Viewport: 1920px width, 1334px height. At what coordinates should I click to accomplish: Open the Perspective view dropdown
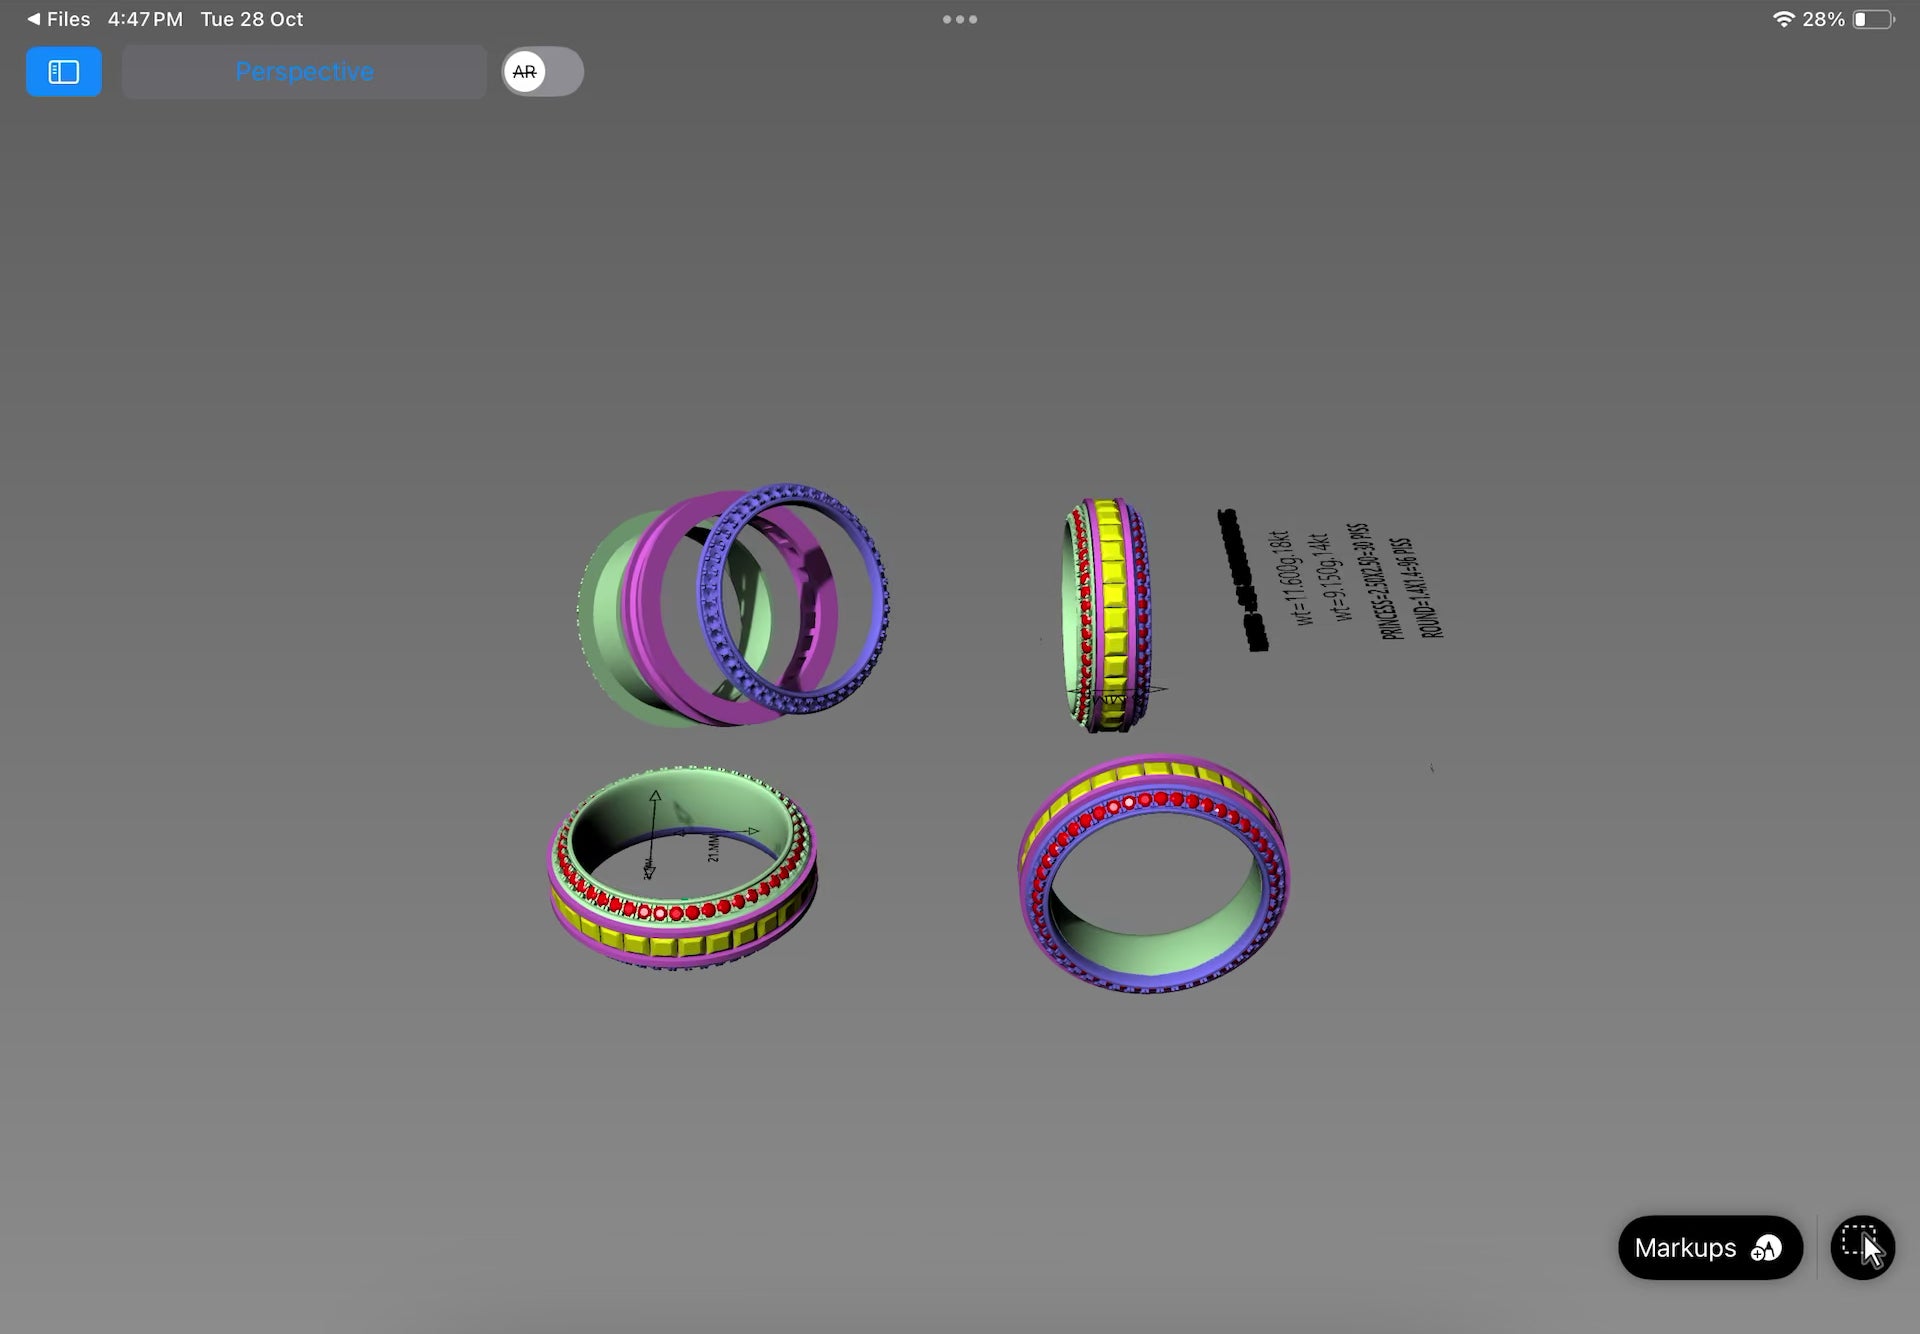coord(304,72)
